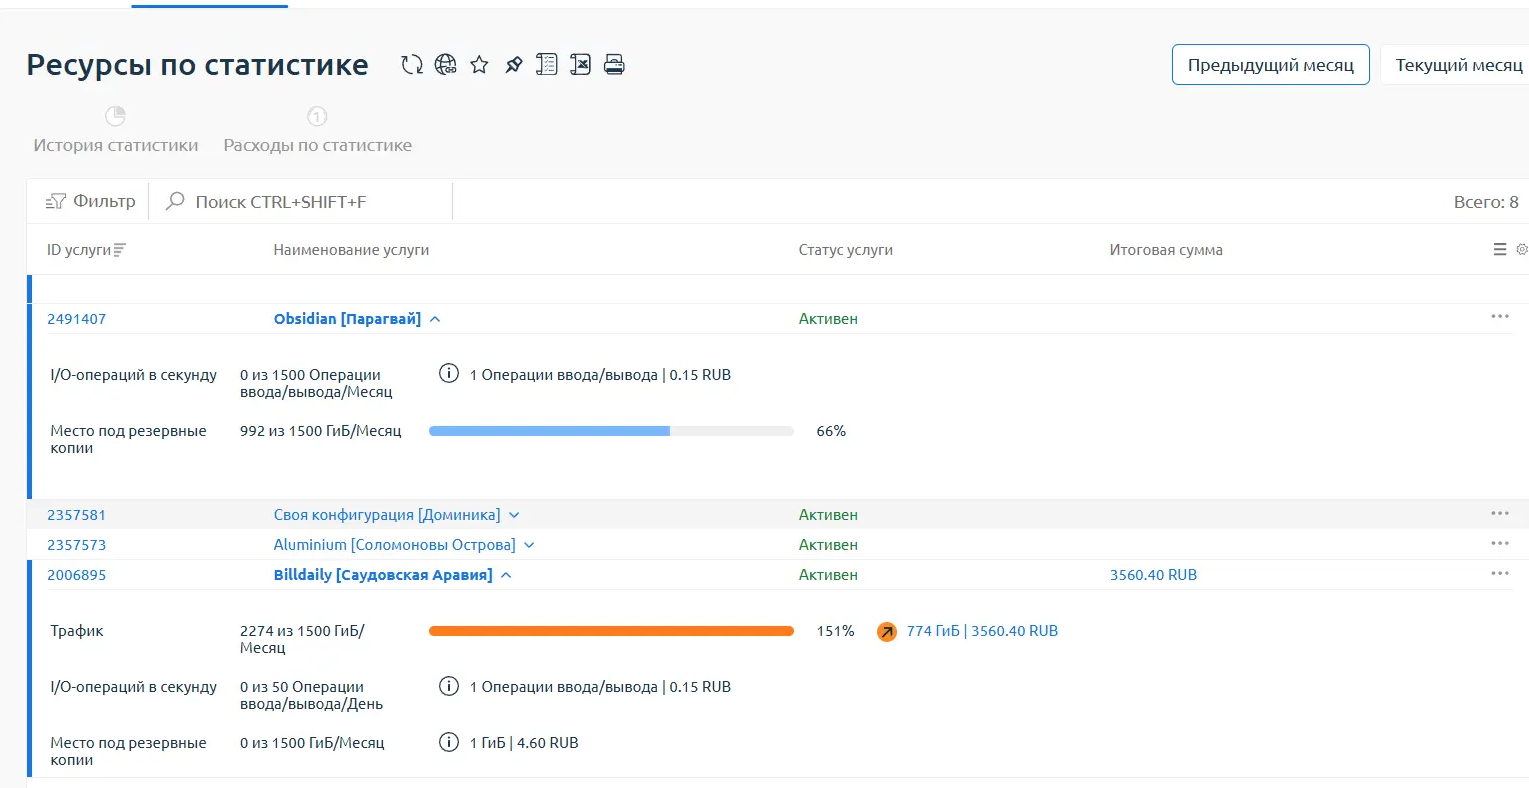The width and height of the screenshot is (1529, 788).
Task: Switch to Предыдущий месяц view
Action: [1270, 65]
